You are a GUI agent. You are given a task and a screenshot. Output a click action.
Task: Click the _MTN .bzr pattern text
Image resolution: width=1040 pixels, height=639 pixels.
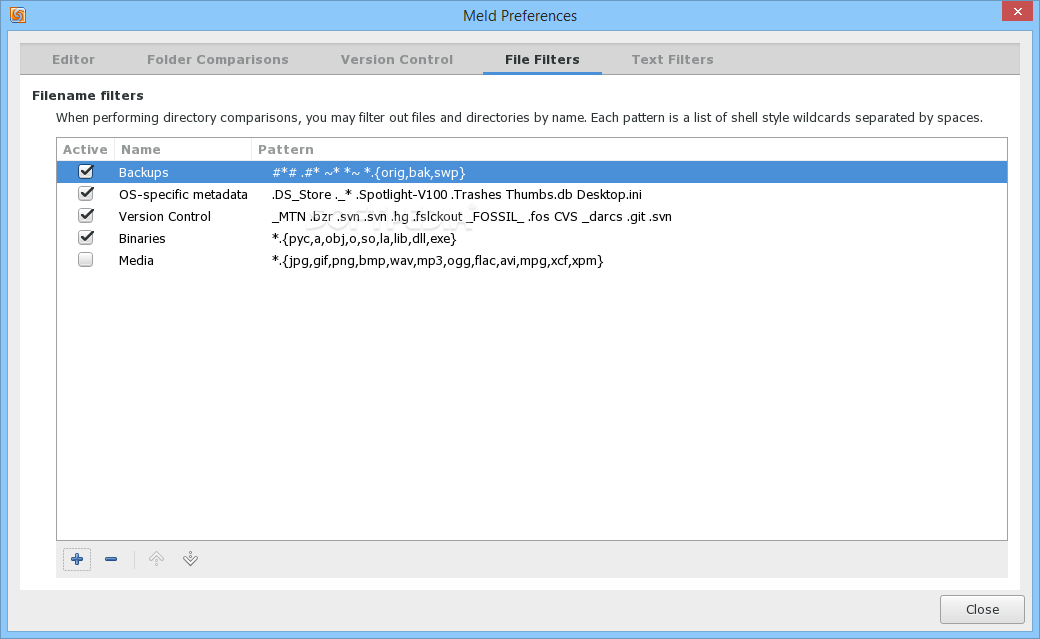click(x=472, y=216)
